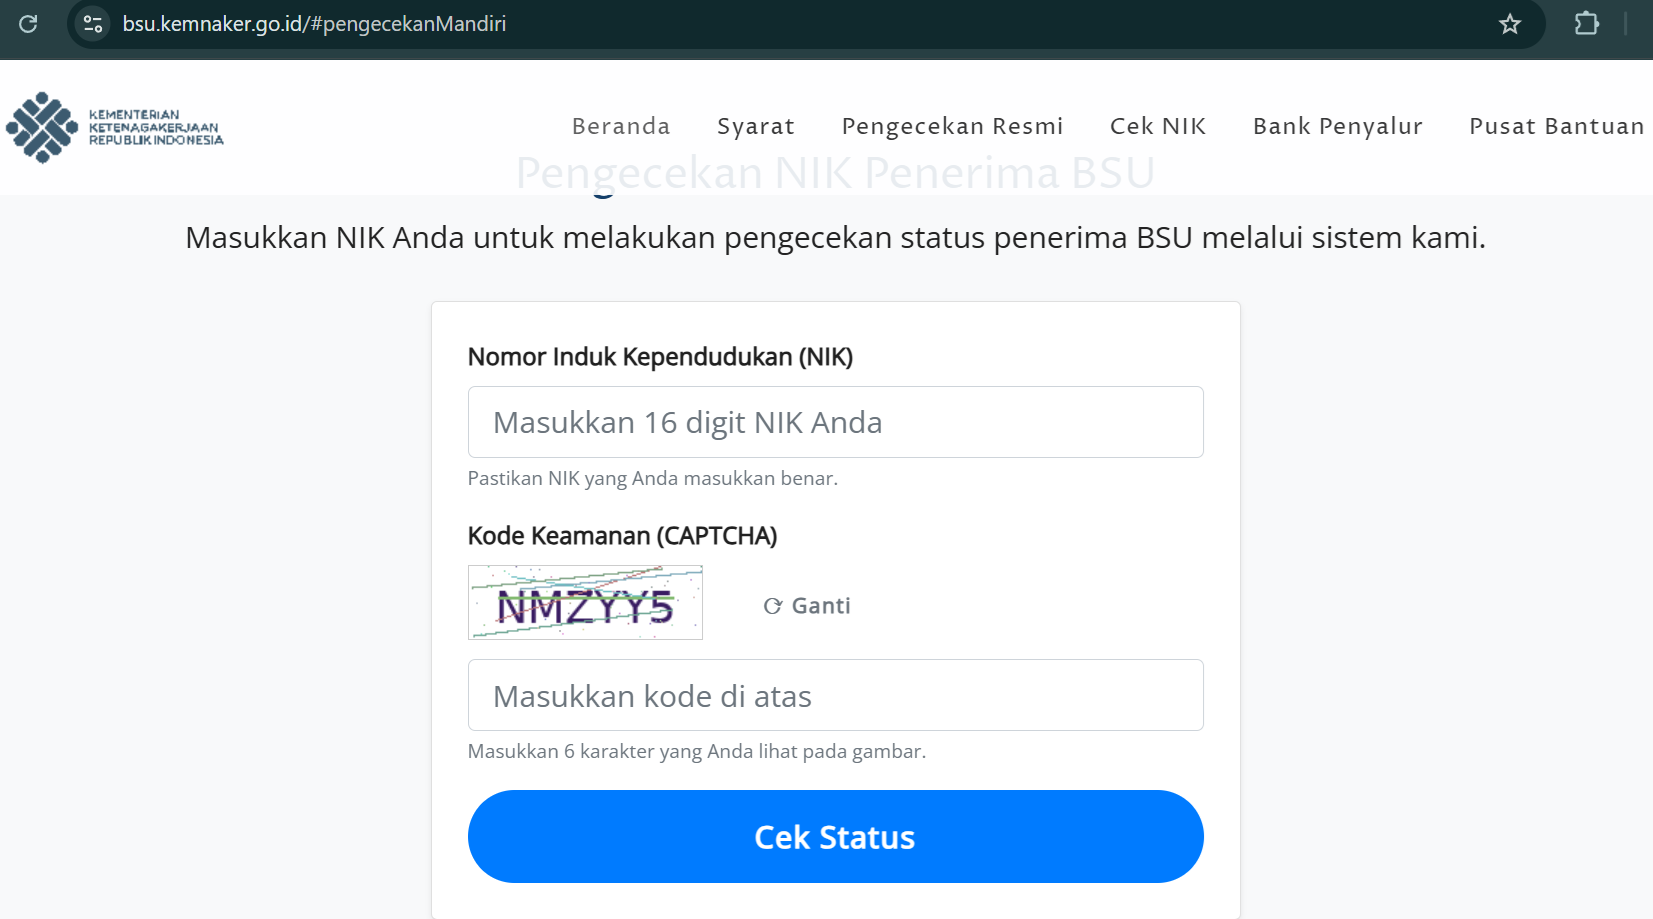
Task: Bookmark this page with the star icon
Action: (x=1510, y=23)
